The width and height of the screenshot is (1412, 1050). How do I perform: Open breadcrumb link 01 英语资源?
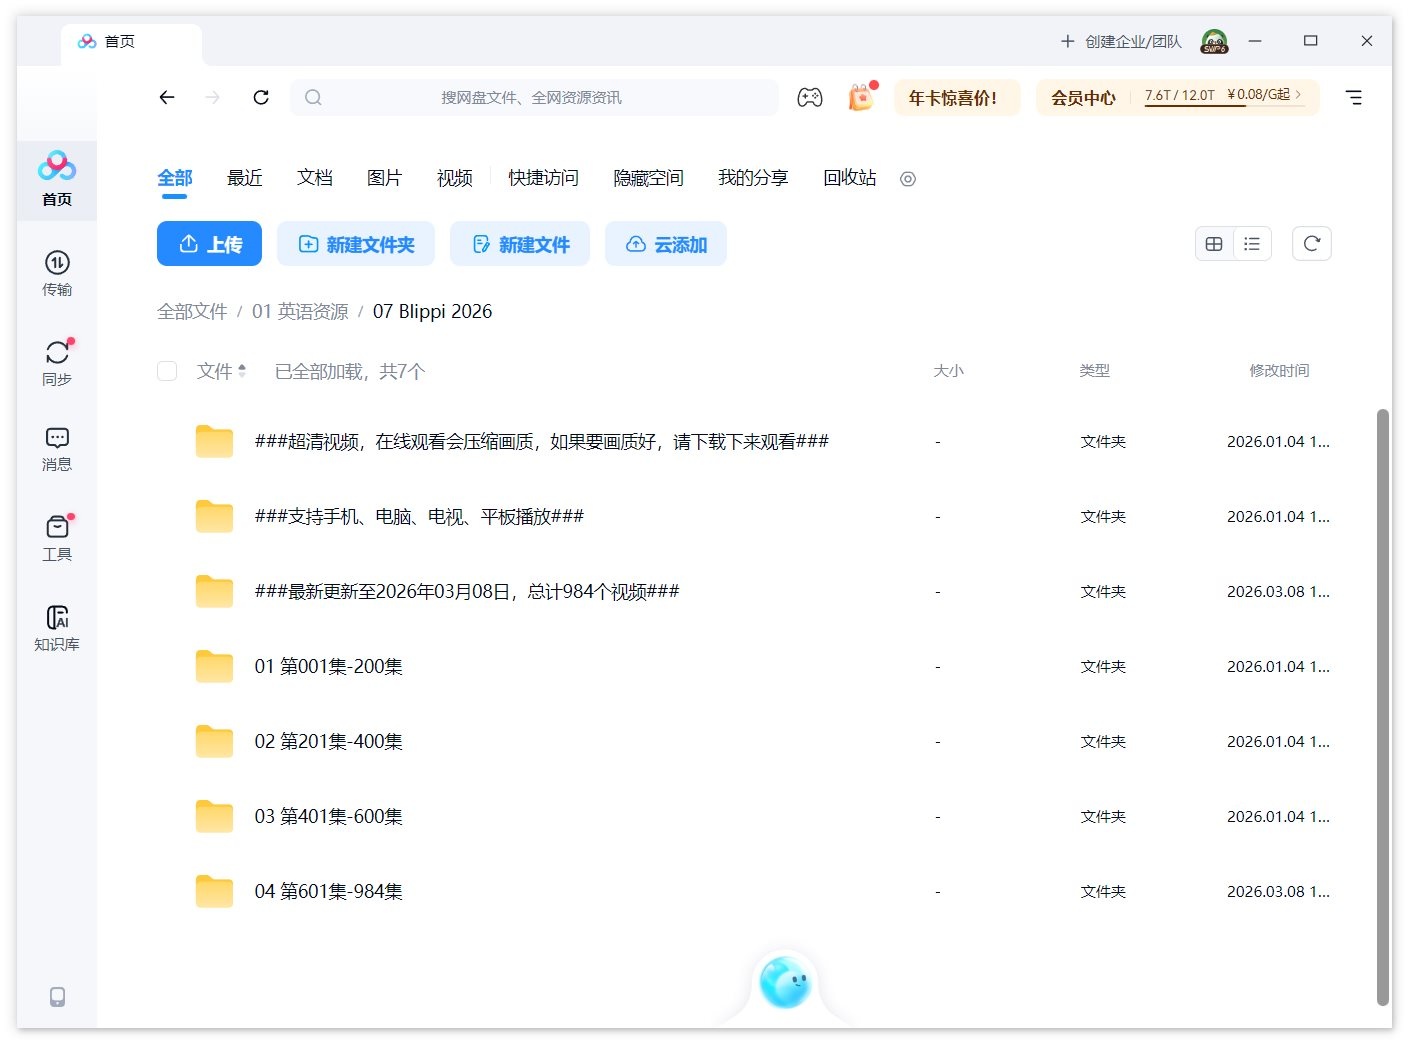[299, 311]
